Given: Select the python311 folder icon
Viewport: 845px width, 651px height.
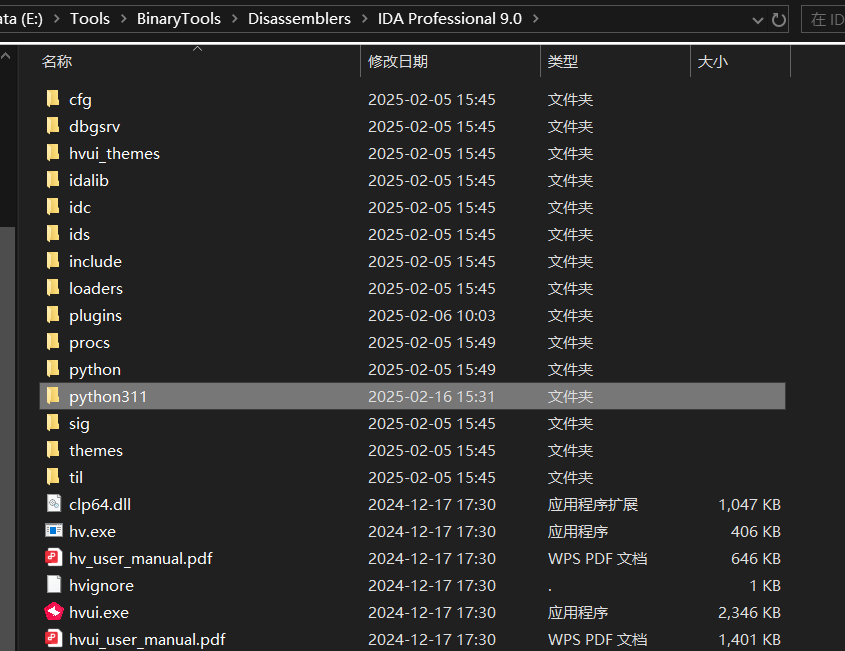Looking at the screenshot, I should [53, 396].
